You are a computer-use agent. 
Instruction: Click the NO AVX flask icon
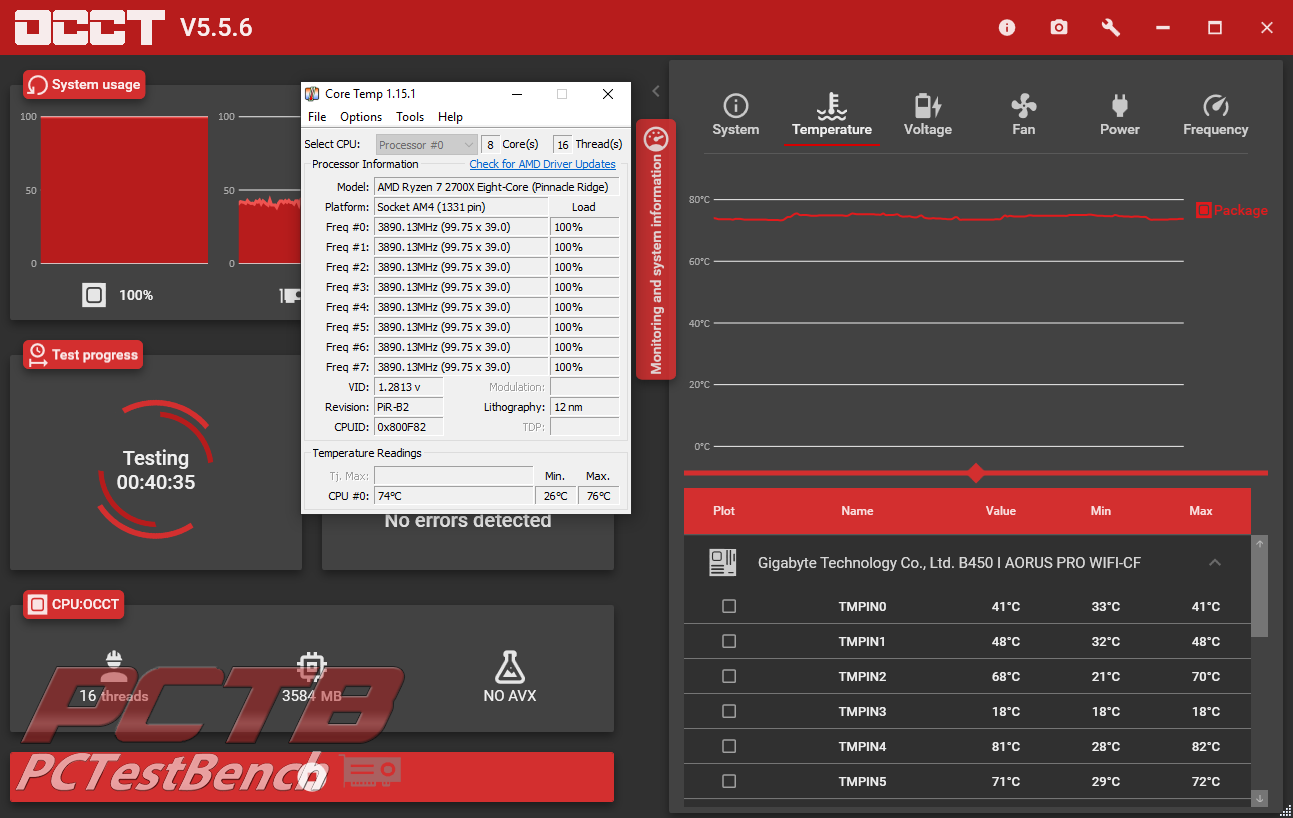click(x=510, y=667)
